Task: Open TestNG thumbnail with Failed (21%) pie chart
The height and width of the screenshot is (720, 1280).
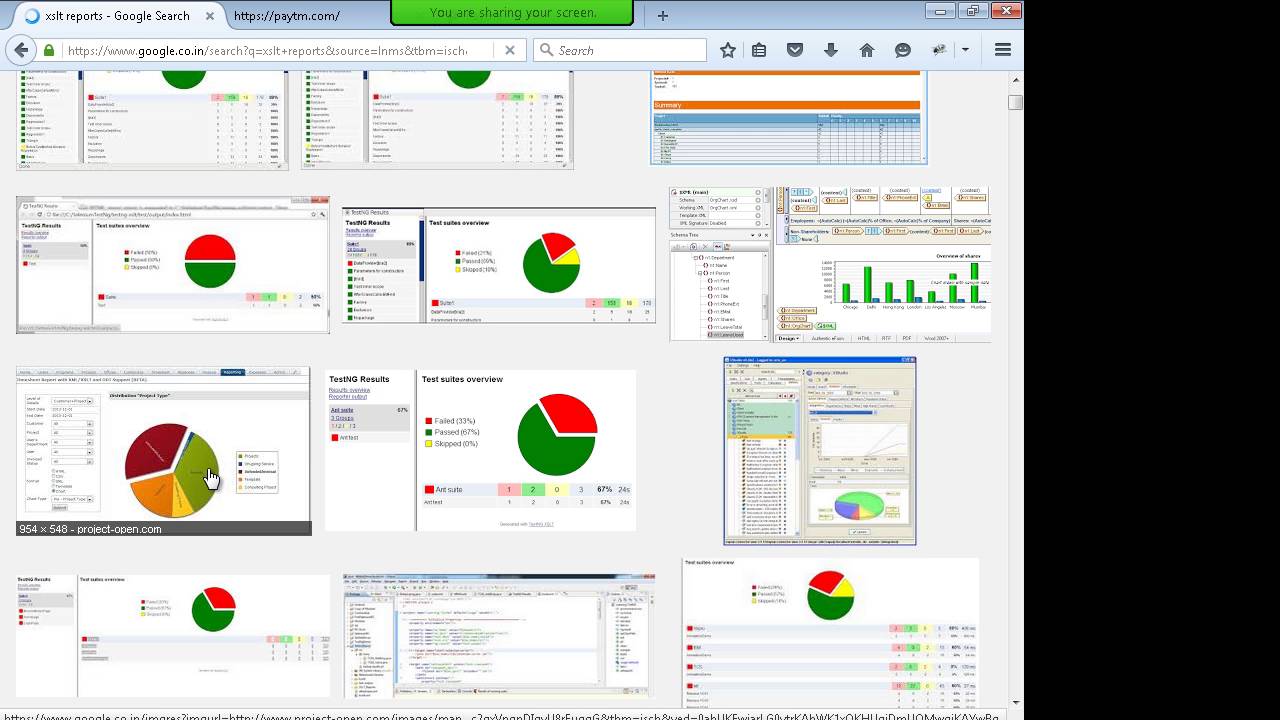Action: pyautogui.click(x=498, y=264)
